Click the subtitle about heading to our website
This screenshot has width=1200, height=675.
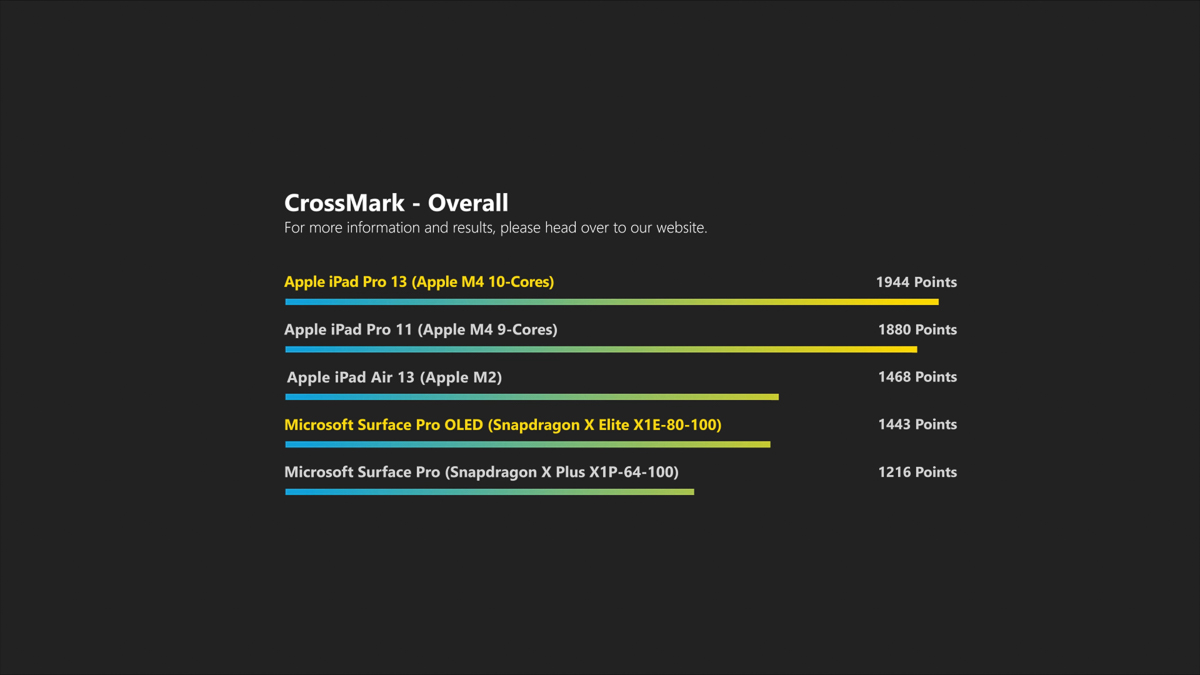(x=496, y=228)
